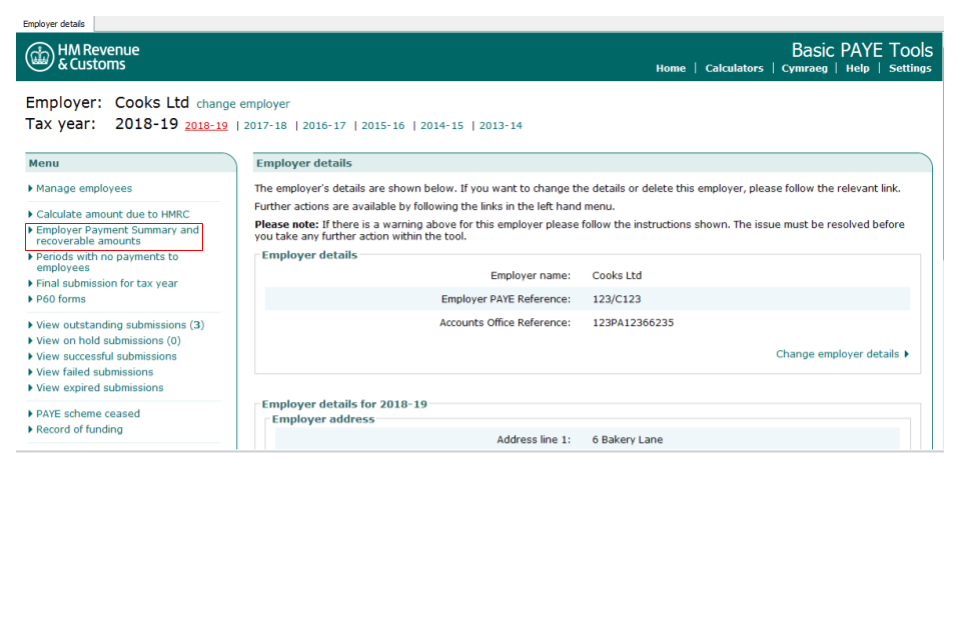Screen dimensions: 960x640
Task: Click the Accounts Office Reference label
Action: click(x=505, y=323)
